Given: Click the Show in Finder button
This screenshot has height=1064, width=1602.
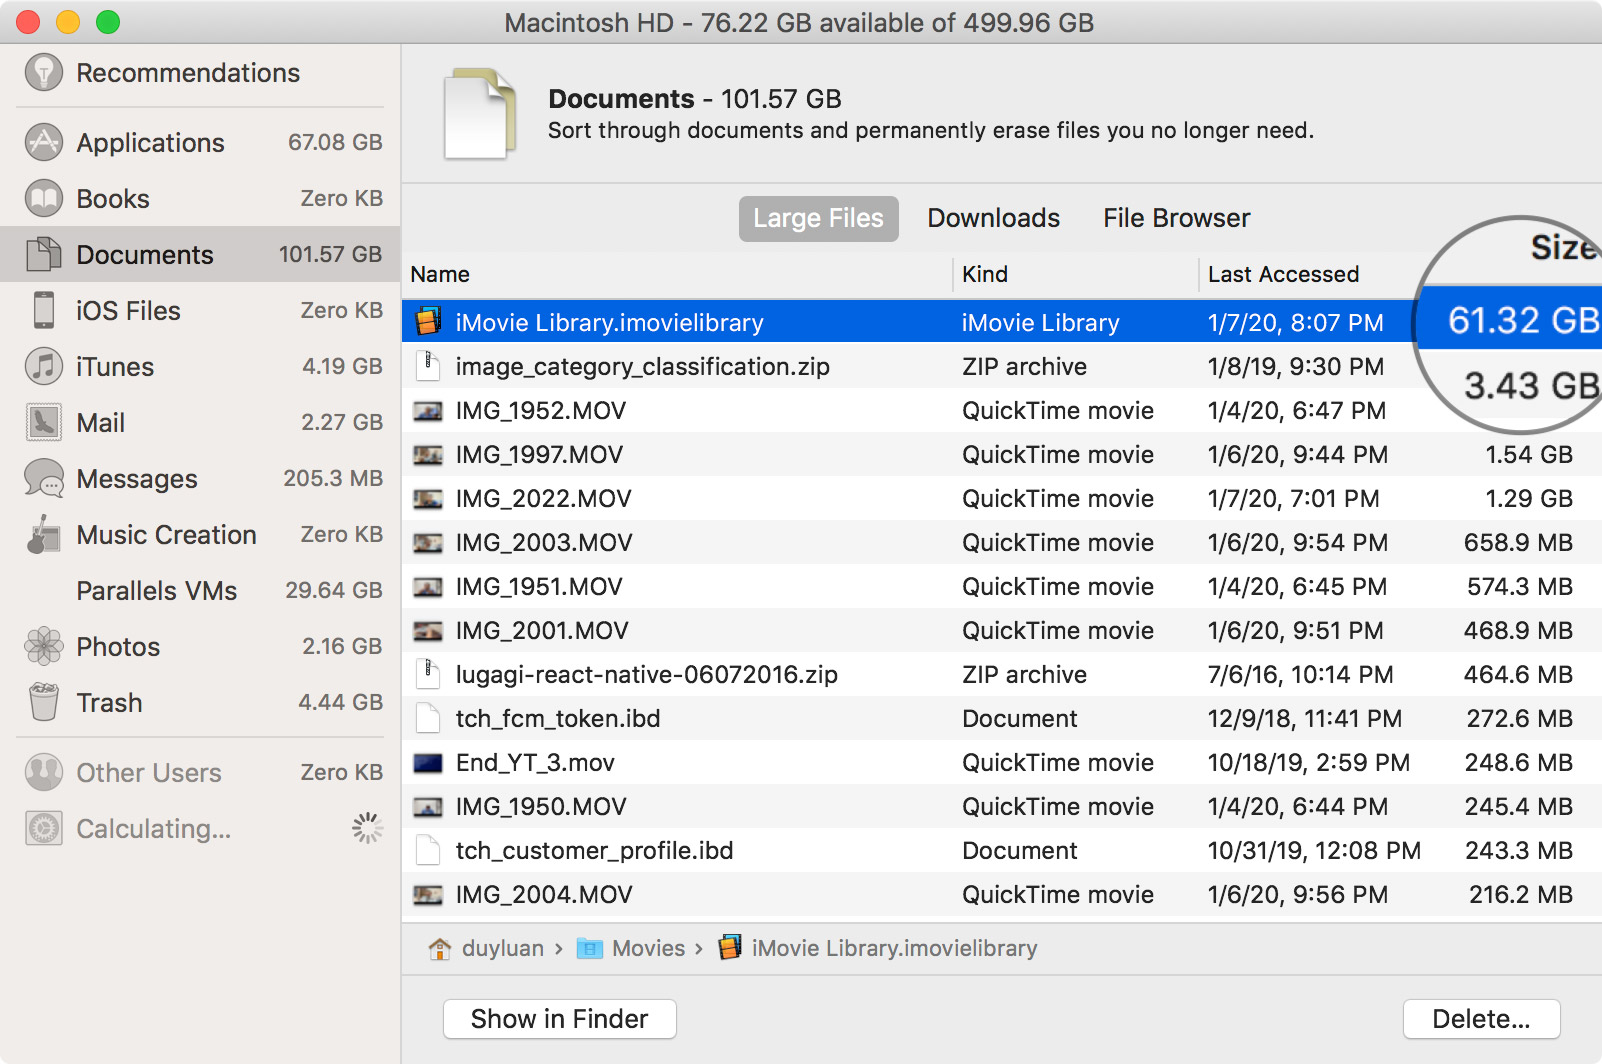Looking at the screenshot, I should 559,1019.
